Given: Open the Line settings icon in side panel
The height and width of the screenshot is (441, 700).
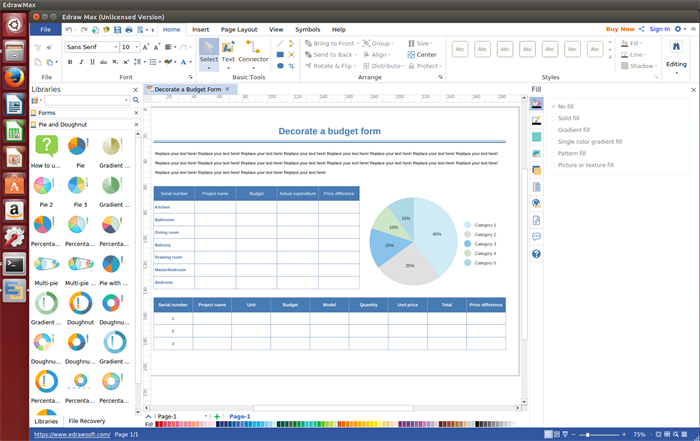Looking at the screenshot, I should point(537,119).
